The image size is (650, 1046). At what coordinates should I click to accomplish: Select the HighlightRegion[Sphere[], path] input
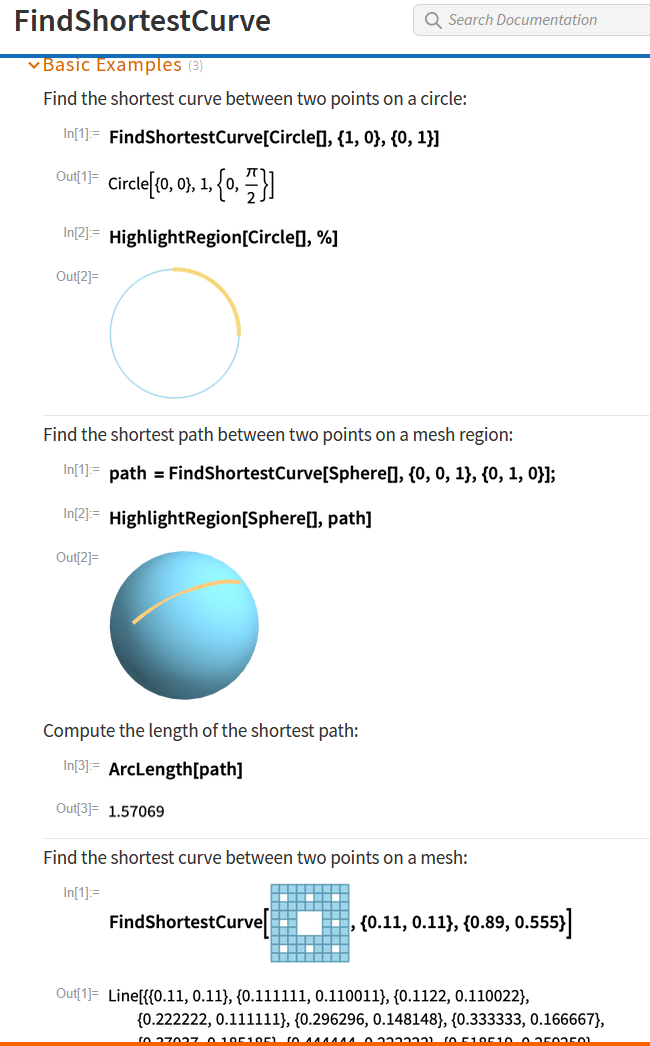click(240, 518)
